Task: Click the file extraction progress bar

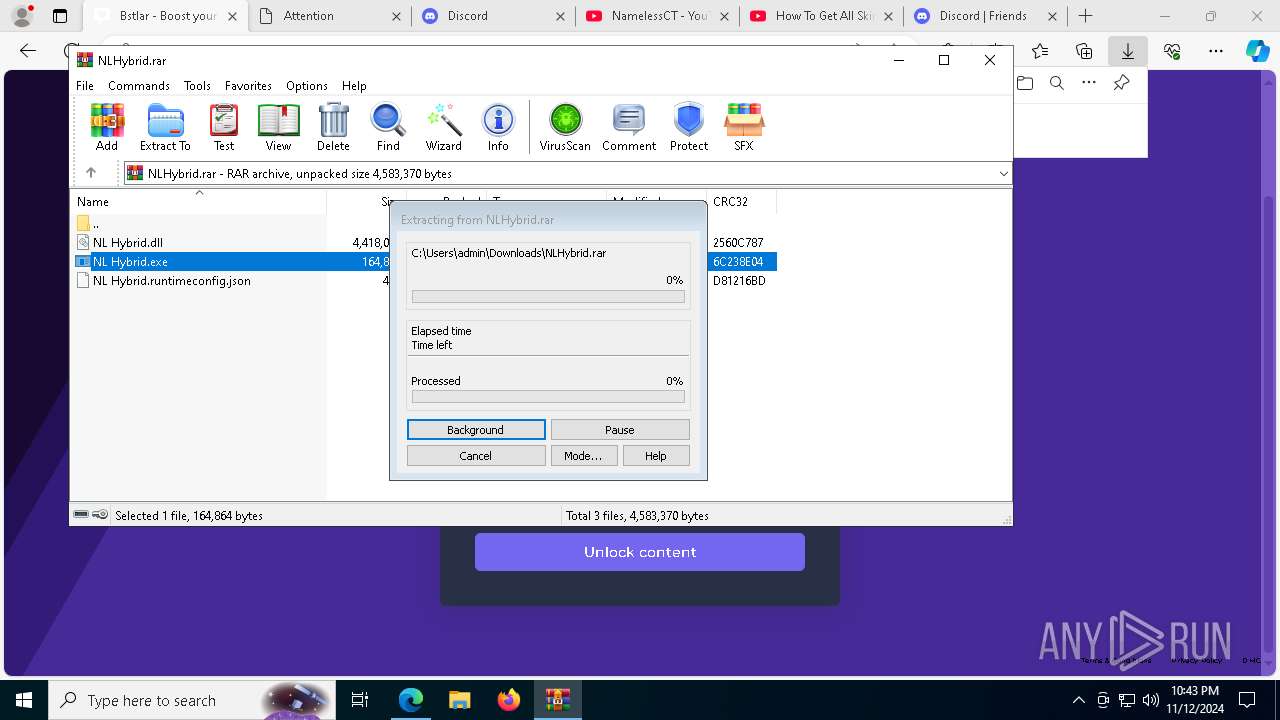Action: 548,297
